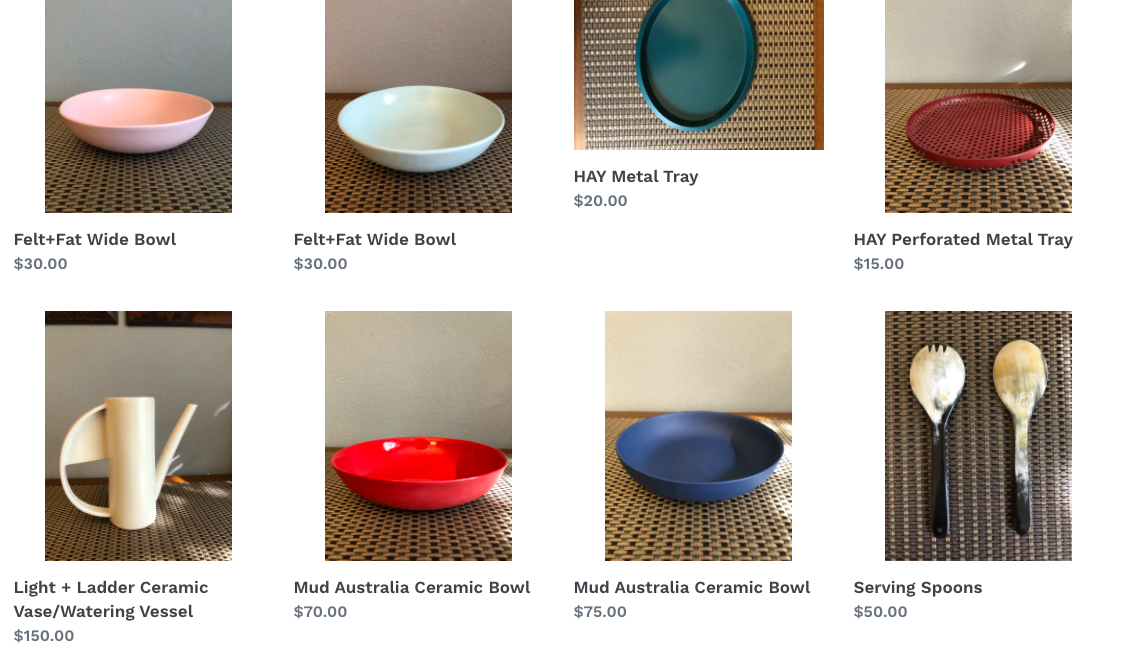1142x653 pixels.
Task: Select the navy blue Mud Australia bowl image
Action: pyautogui.click(x=698, y=436)
